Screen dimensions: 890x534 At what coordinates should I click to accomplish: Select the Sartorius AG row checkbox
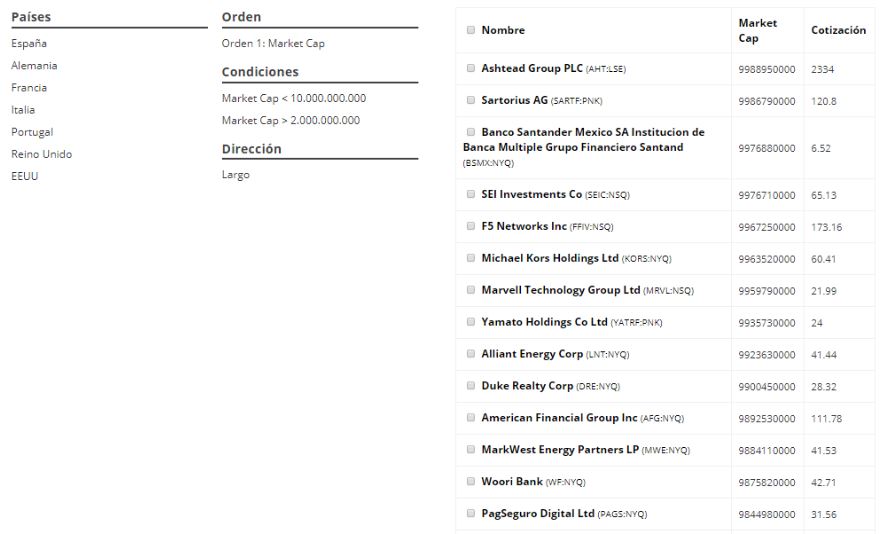[471, 100]
